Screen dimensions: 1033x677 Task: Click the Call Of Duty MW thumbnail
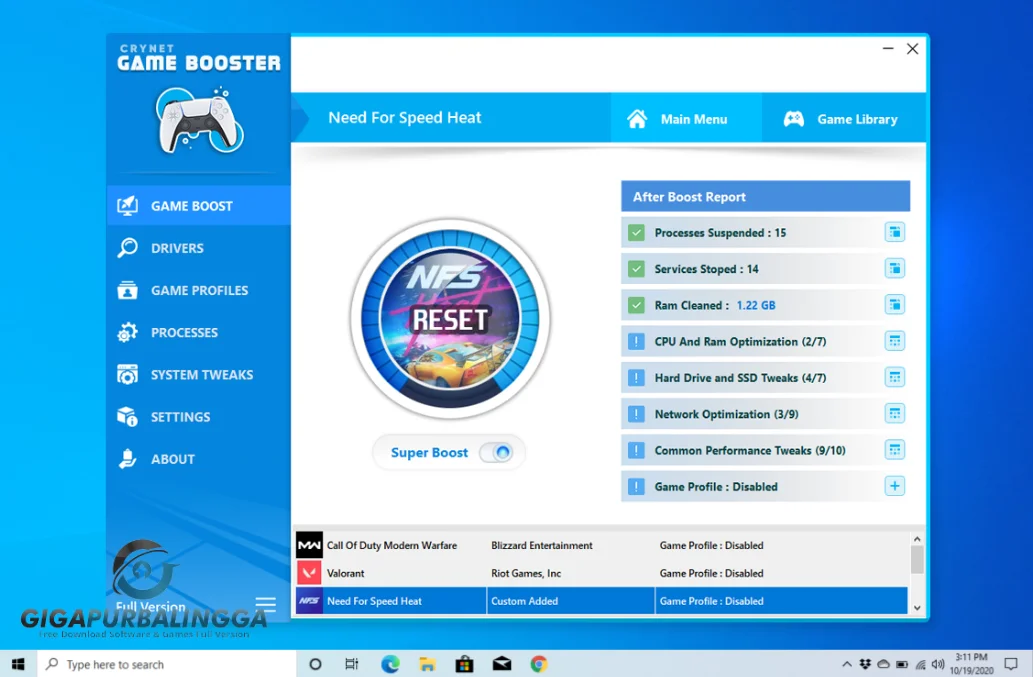308,545
